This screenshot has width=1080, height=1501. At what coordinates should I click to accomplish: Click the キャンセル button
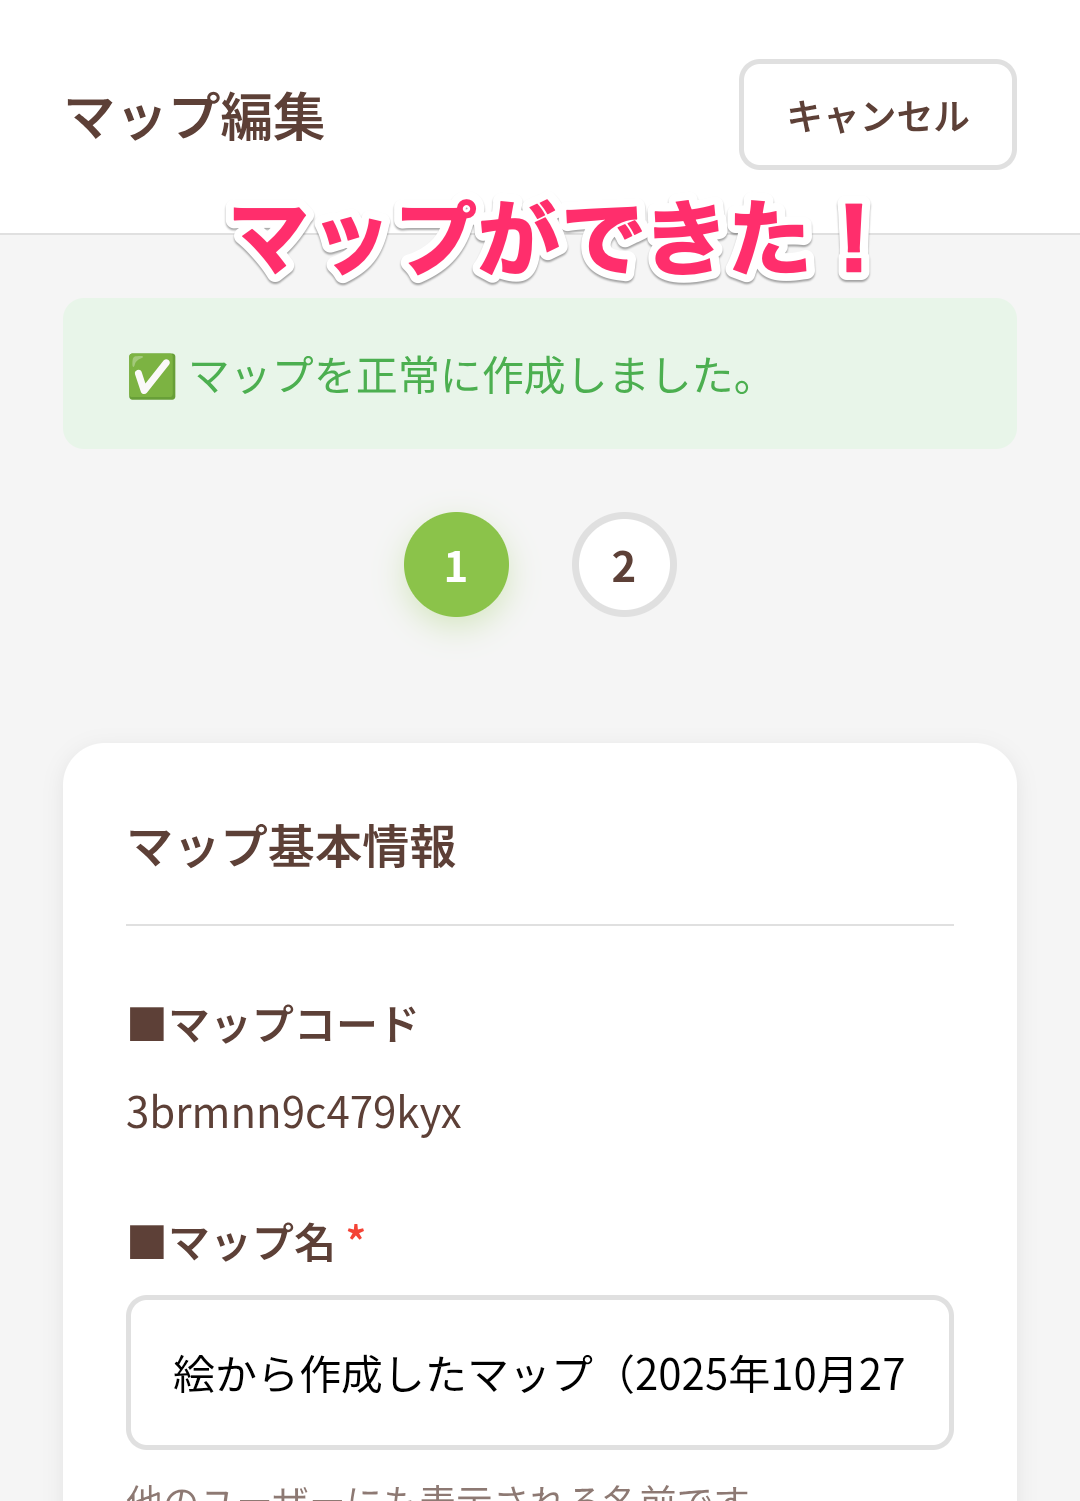click(x=877, y=115)
